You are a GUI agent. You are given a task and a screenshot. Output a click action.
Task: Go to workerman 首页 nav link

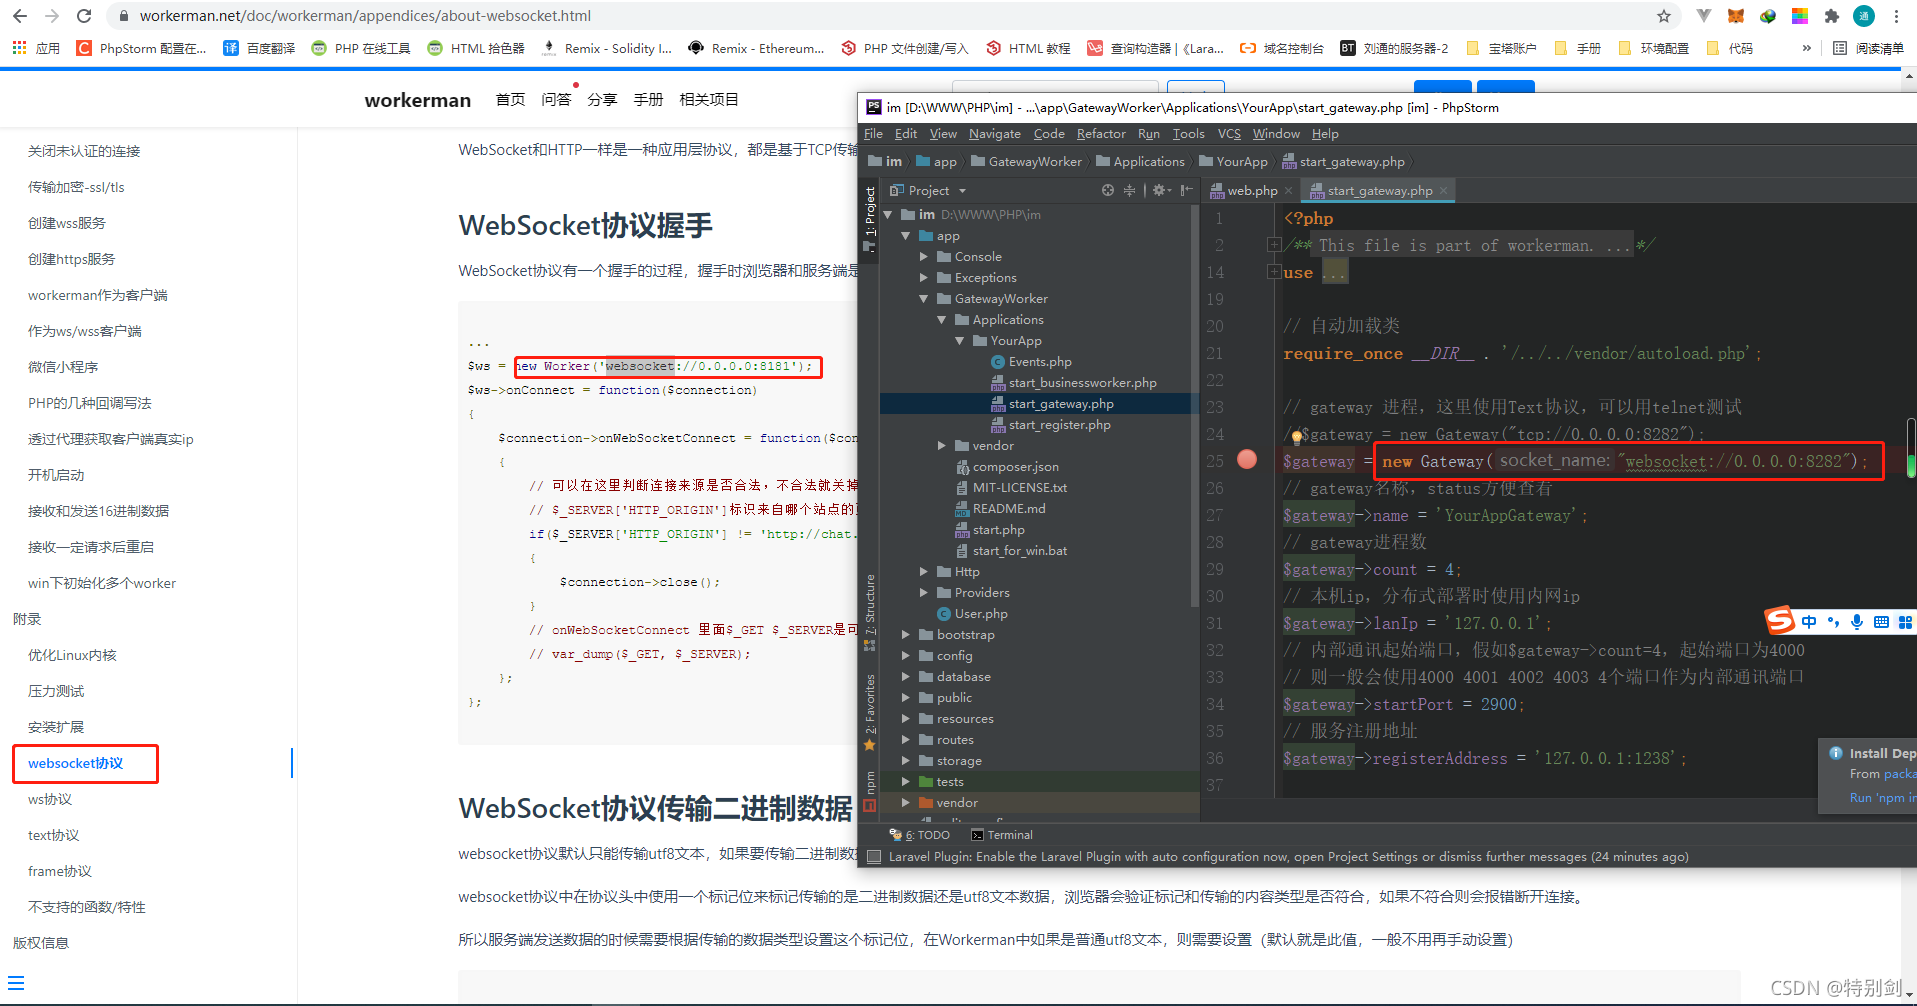pyautogui.click(x=510, y=99)
